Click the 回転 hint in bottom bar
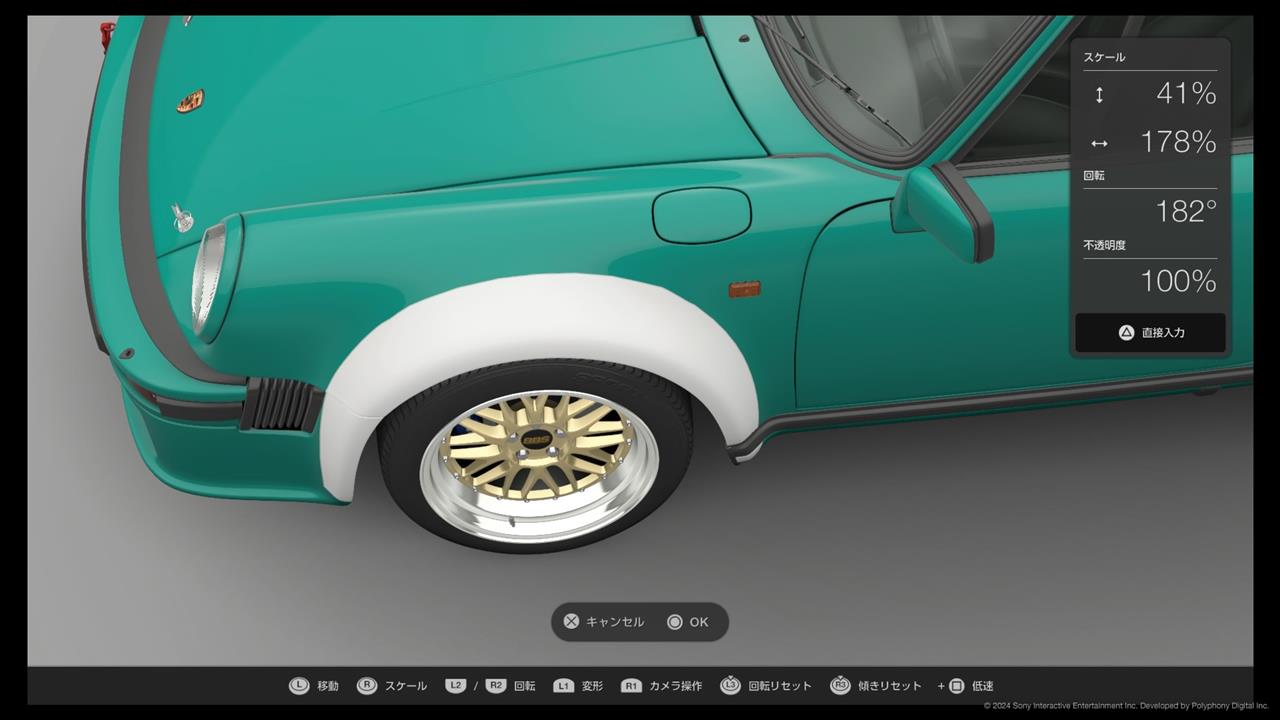Screen dimensions: 1280x720 coord(525,686)
